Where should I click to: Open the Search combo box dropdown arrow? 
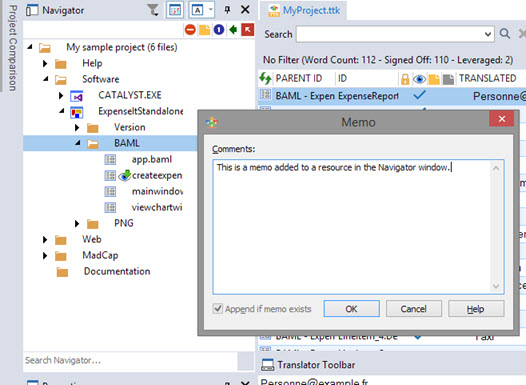488,34
